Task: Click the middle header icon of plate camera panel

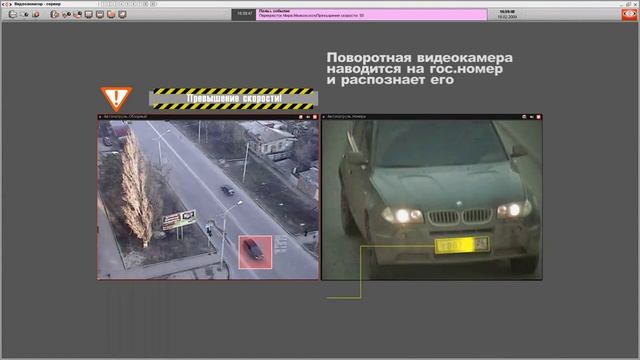Action: (531, 117)
